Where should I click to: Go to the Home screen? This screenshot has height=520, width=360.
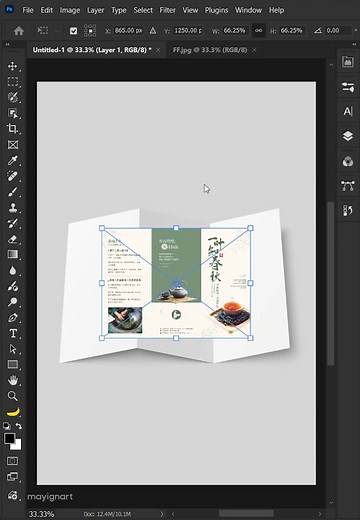coord(19,31)
